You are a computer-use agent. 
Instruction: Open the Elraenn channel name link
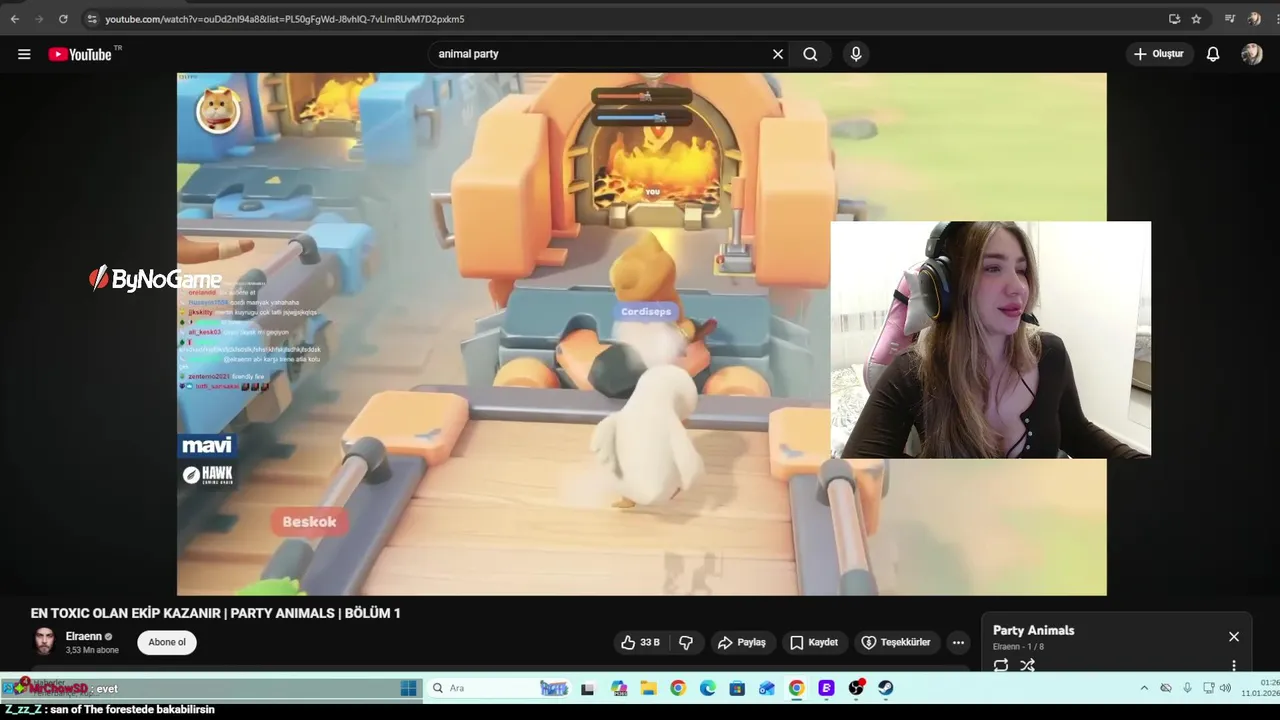pos(83,636)
